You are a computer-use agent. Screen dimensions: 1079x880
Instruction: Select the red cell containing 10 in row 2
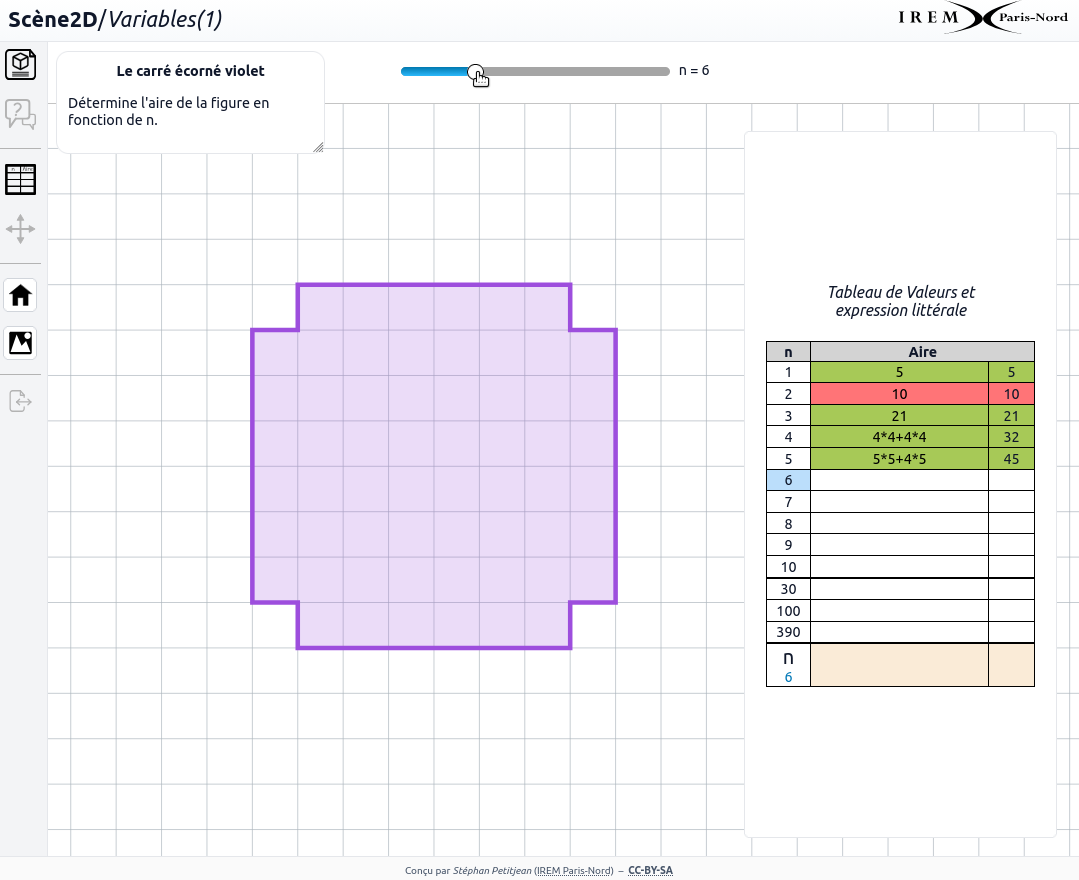[x=899, y=394]
